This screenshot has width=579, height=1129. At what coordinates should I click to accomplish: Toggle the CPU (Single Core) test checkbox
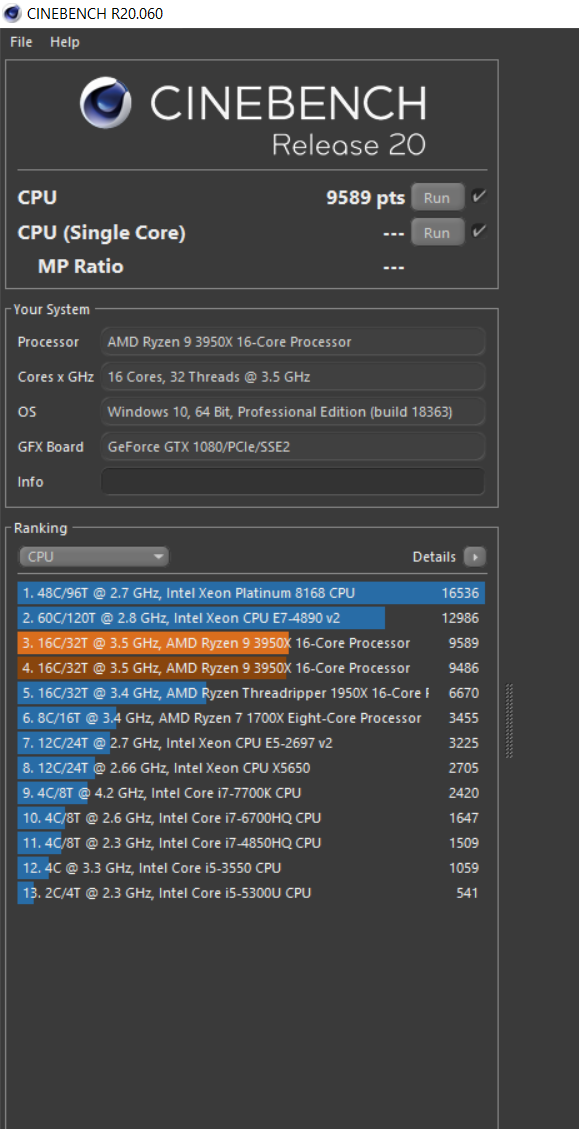click(x=478, y=231)
